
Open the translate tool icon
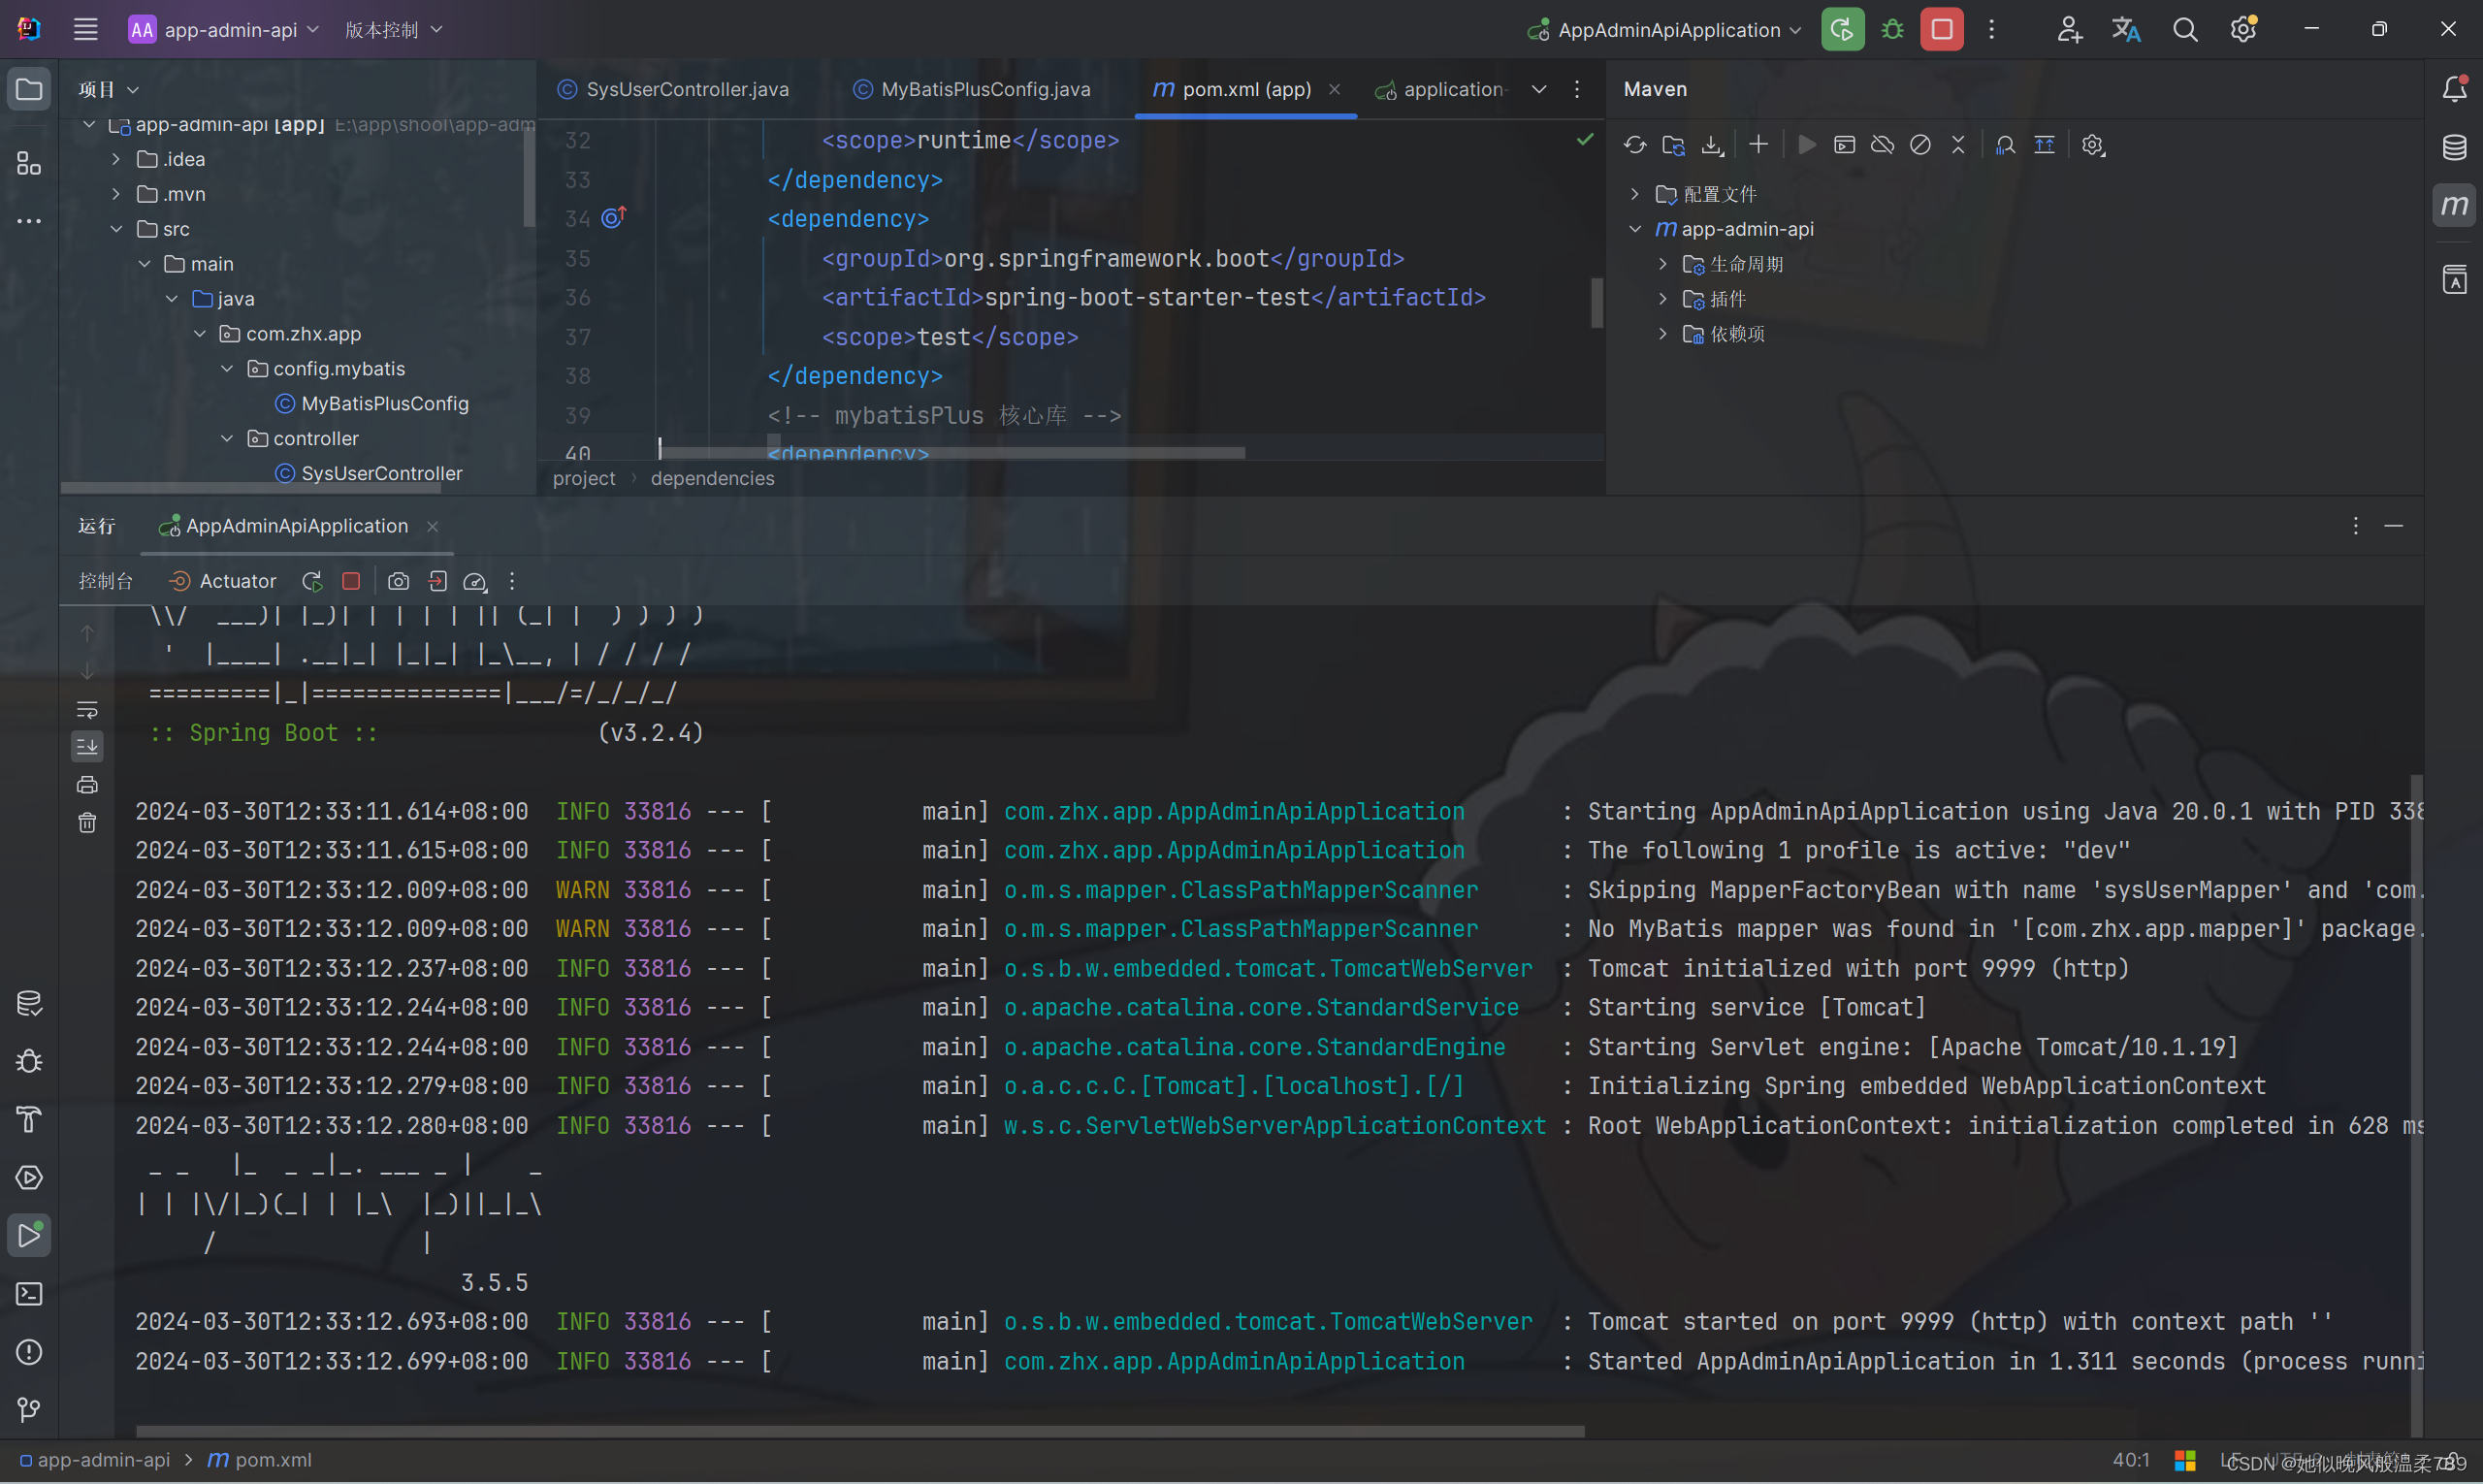[x=2126, y=29]
